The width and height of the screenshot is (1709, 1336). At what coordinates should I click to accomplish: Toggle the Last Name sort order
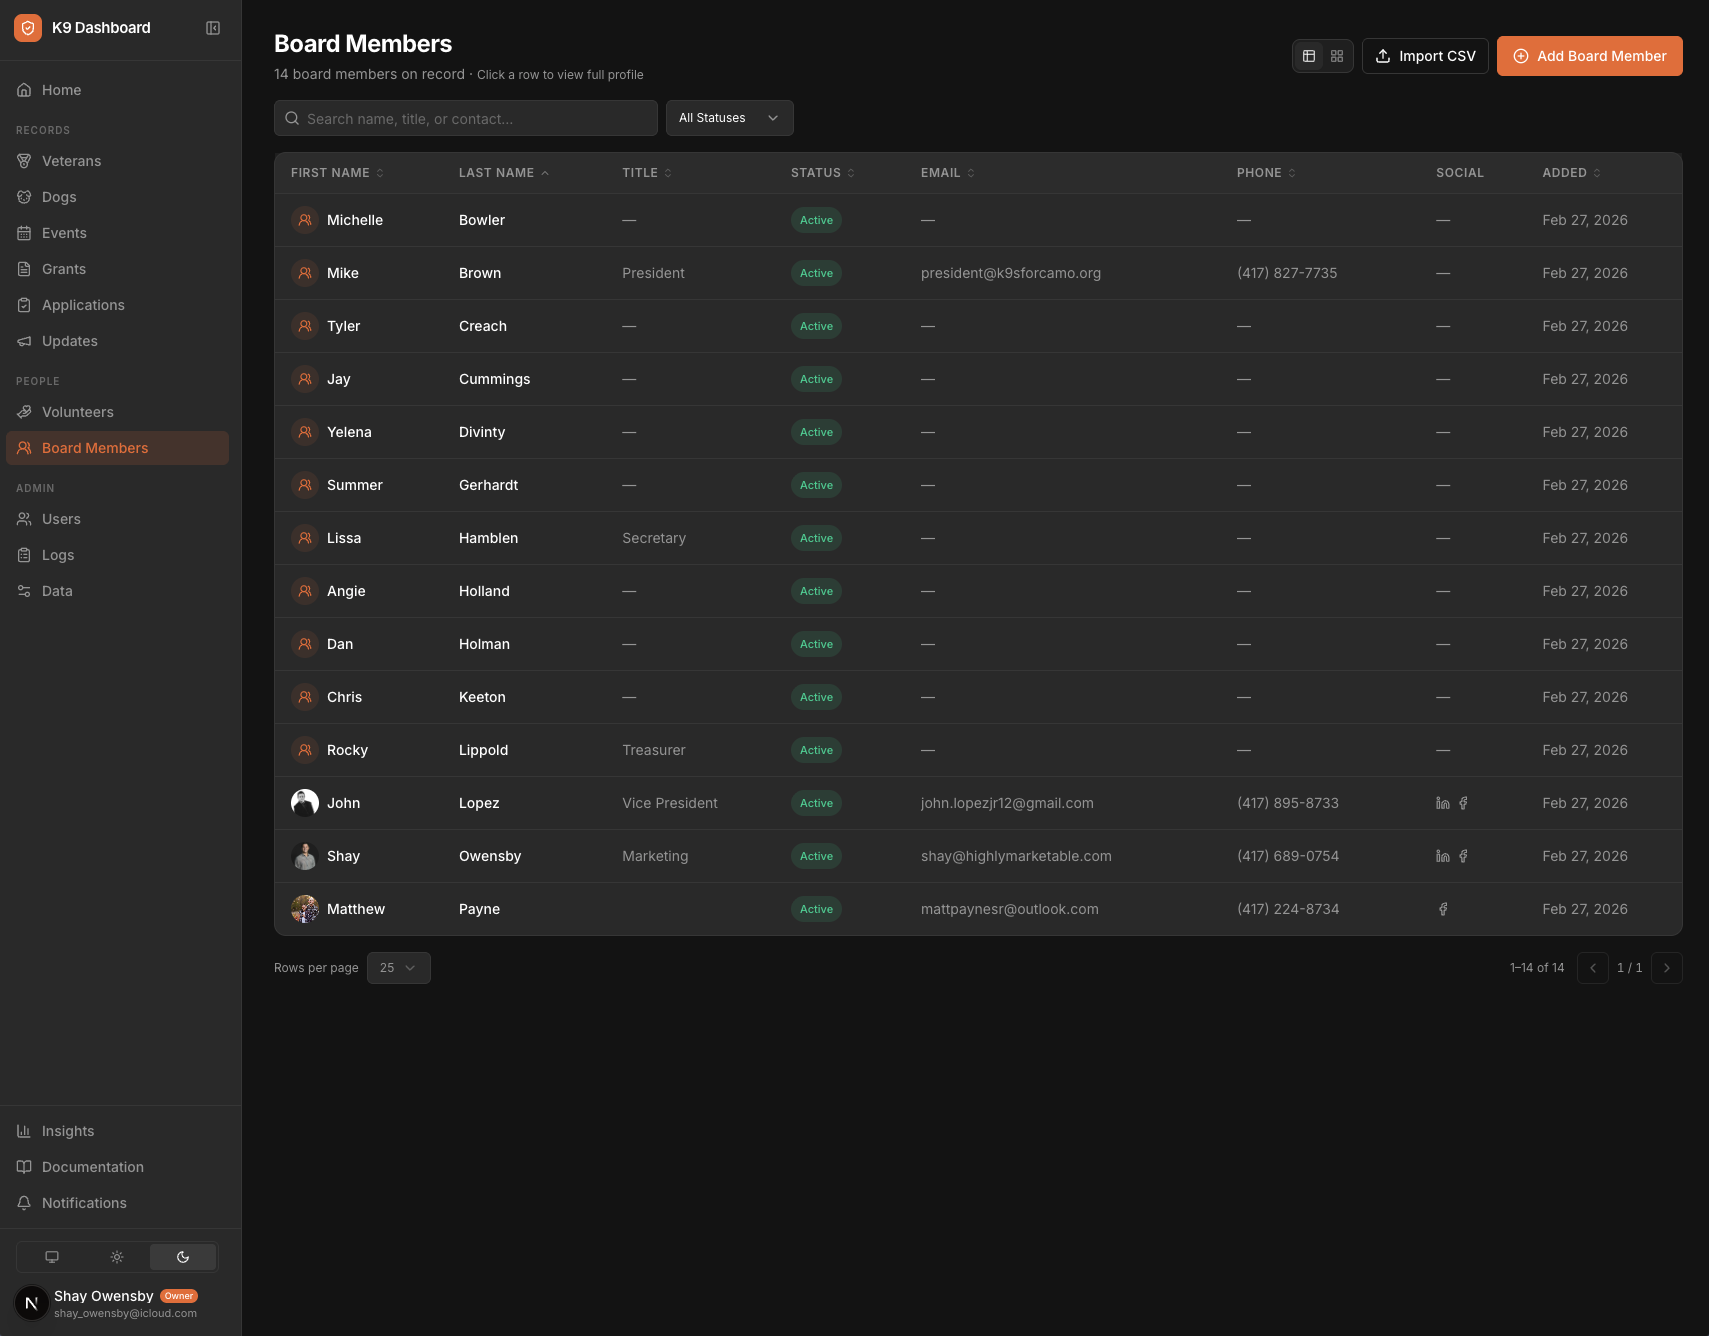click(x=503, y=172)
